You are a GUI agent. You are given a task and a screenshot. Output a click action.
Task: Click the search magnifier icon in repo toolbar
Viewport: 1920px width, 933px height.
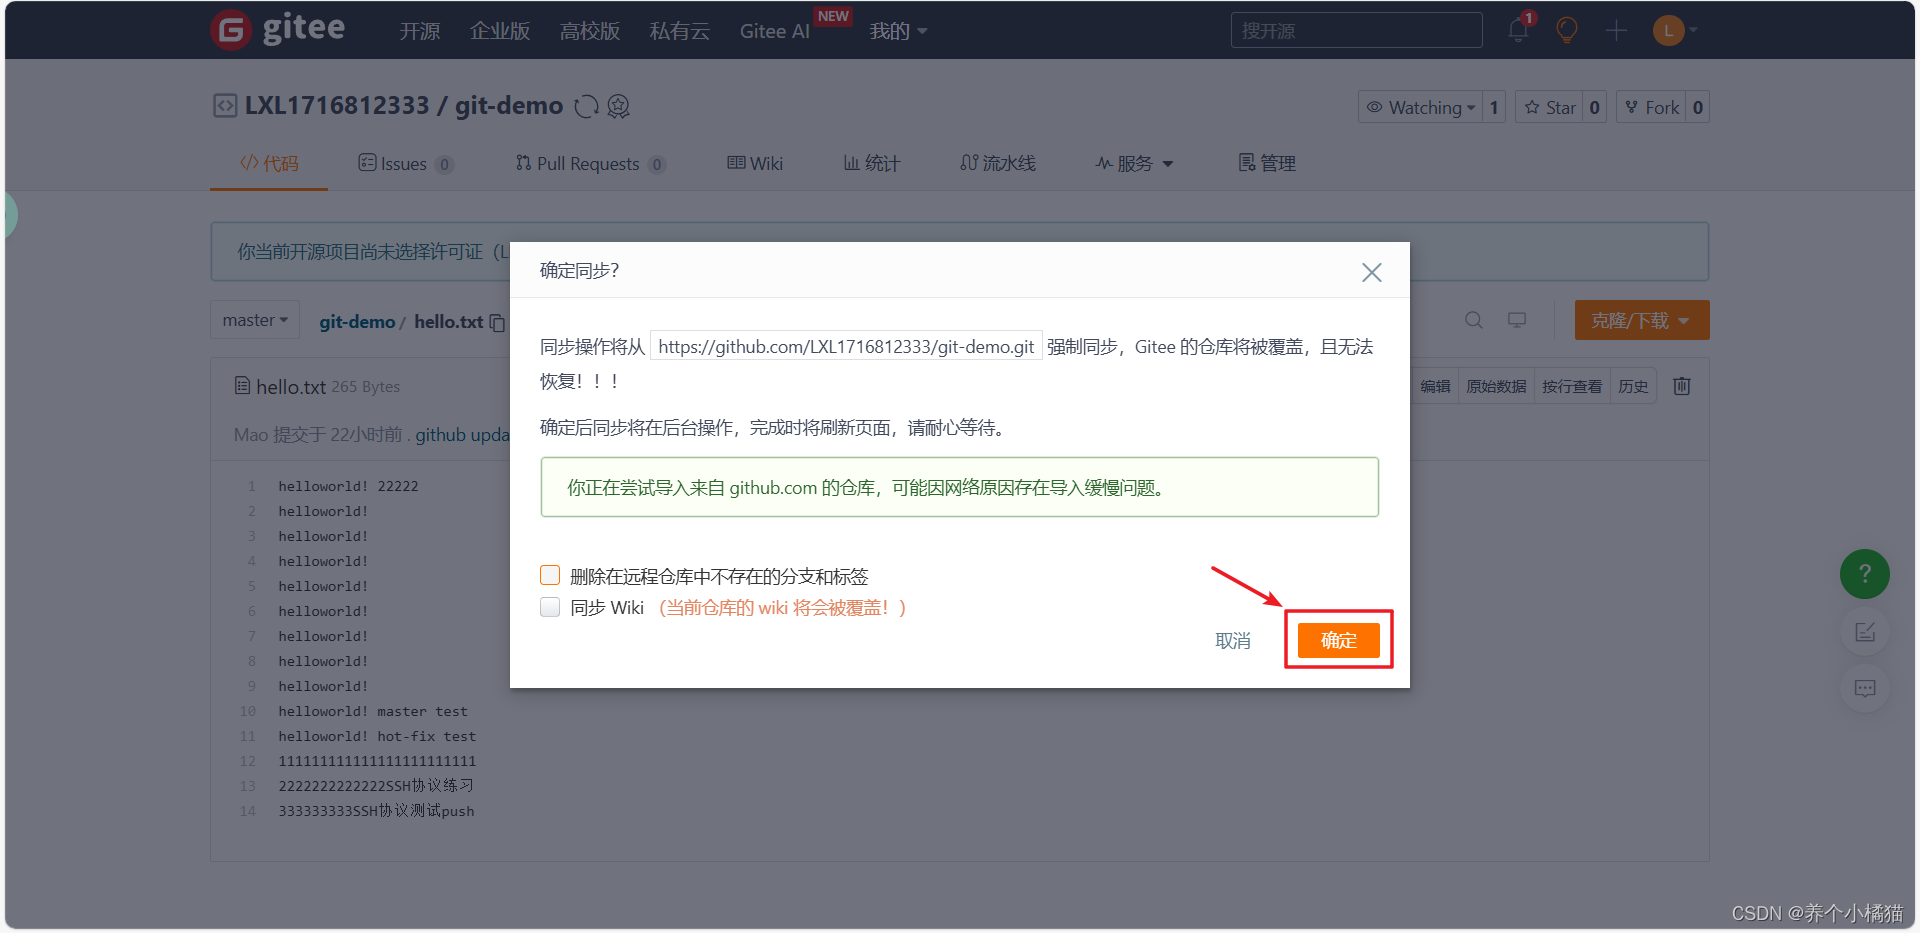tap(1473, 320)
